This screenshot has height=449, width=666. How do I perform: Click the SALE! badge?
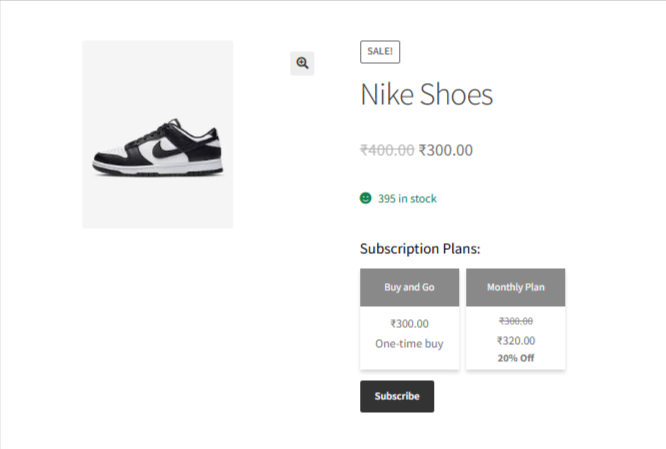point(380,51)
